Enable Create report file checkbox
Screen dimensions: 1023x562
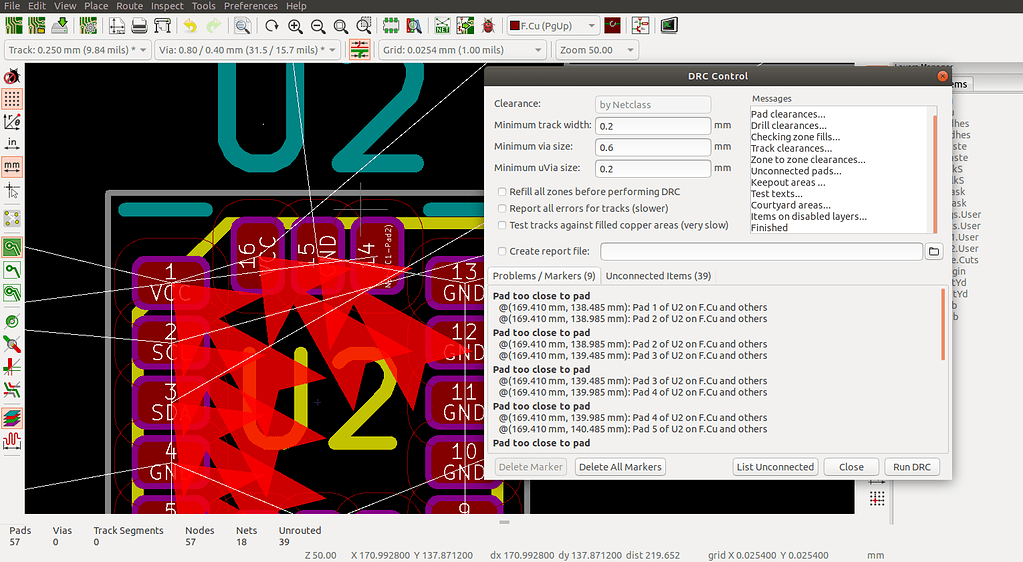click(502, 251)
